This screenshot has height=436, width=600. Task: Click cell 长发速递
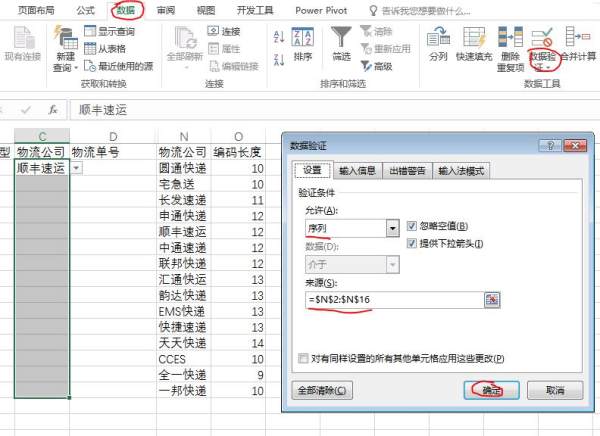(184, 200)
